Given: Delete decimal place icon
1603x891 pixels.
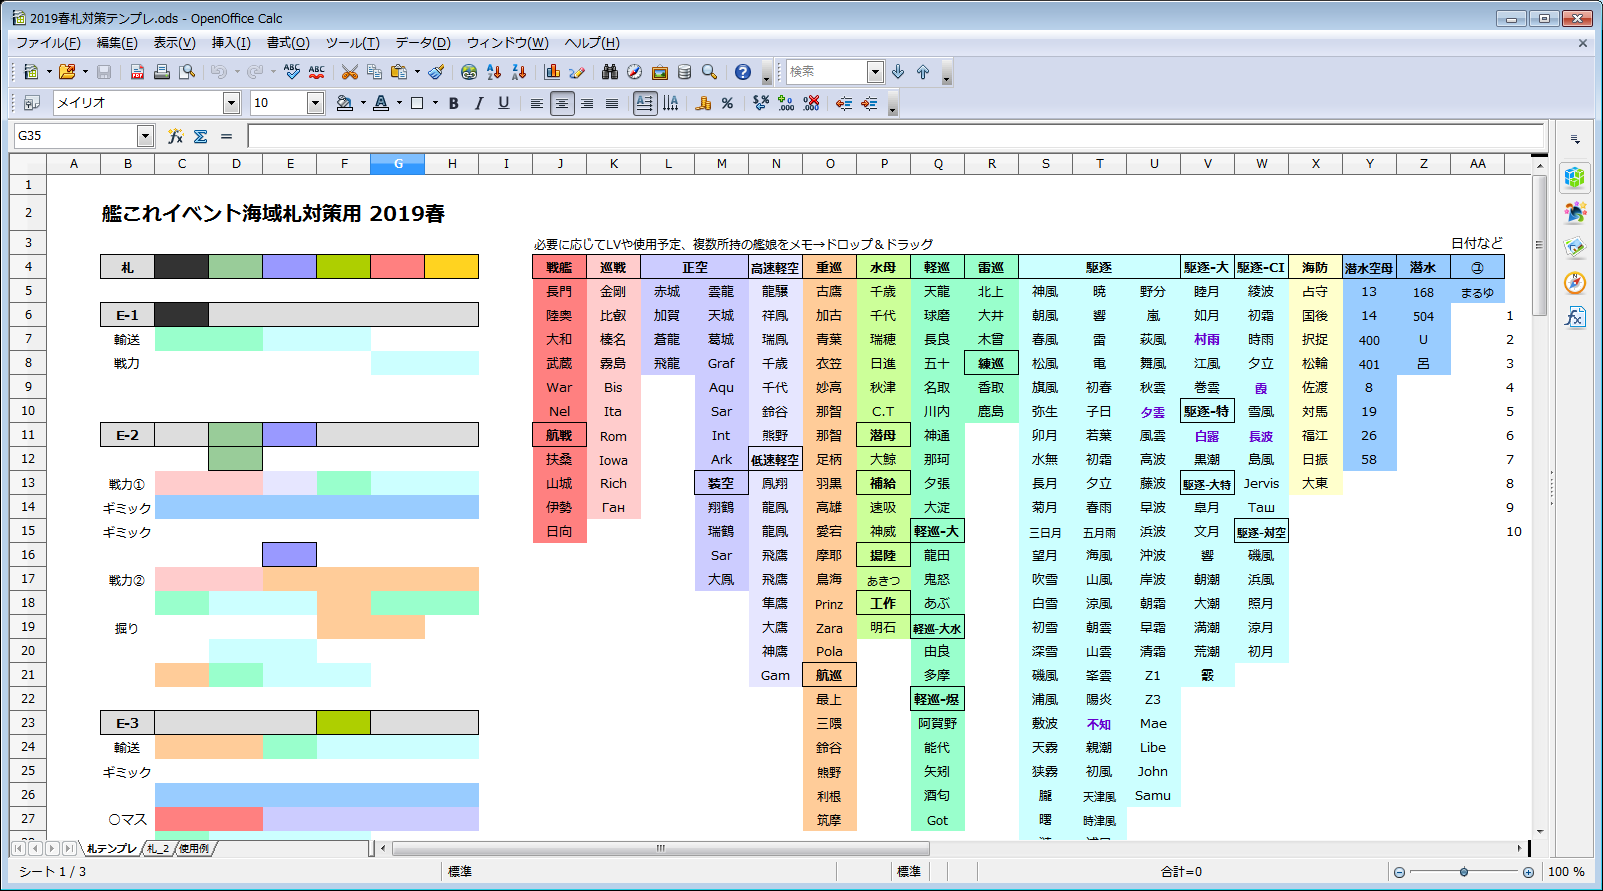Looking at the screenshot, I should [x=811, y=103].
